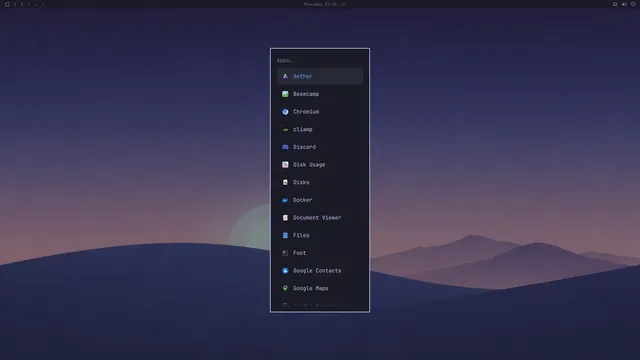Screen dimensions: 640x360
Task: Open the menu icon at top-left of bar
Action: click(7, 4)
